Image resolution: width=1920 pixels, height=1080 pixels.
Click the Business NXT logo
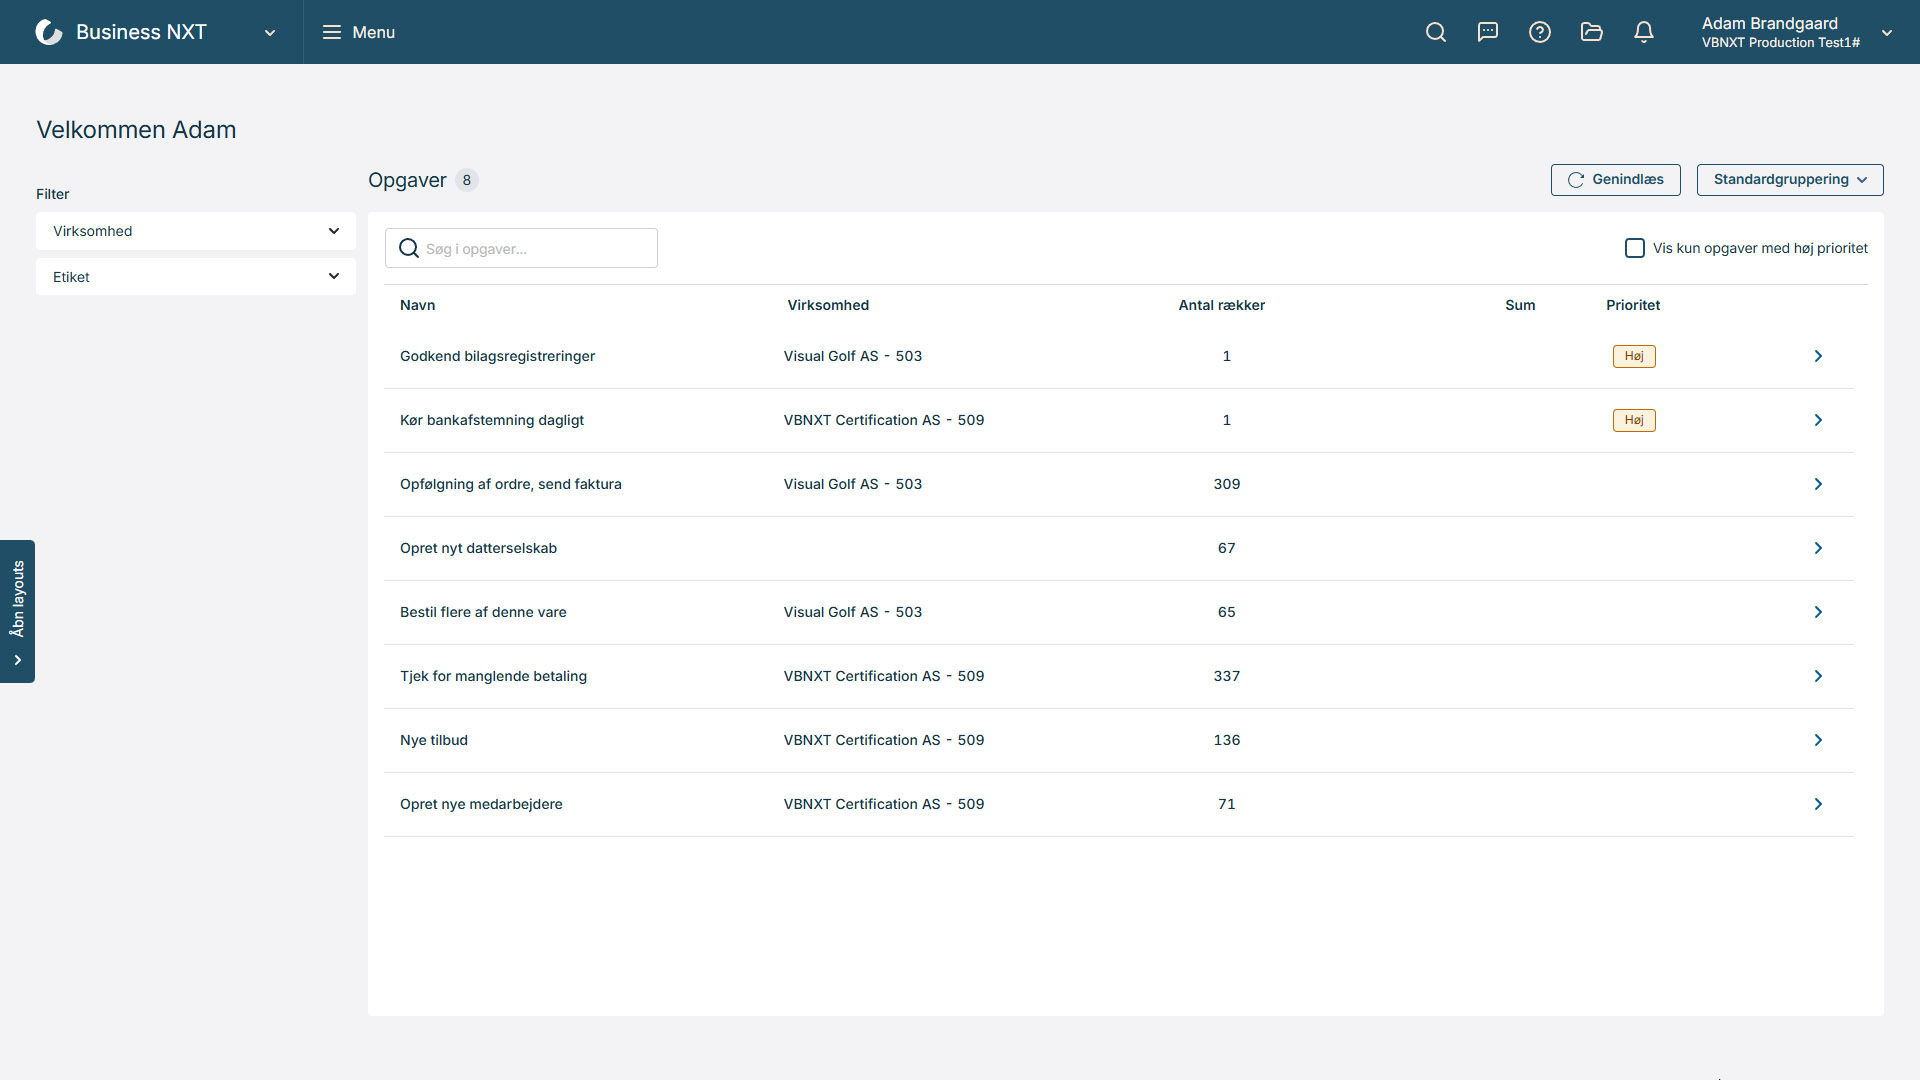(x=49, y=32)
